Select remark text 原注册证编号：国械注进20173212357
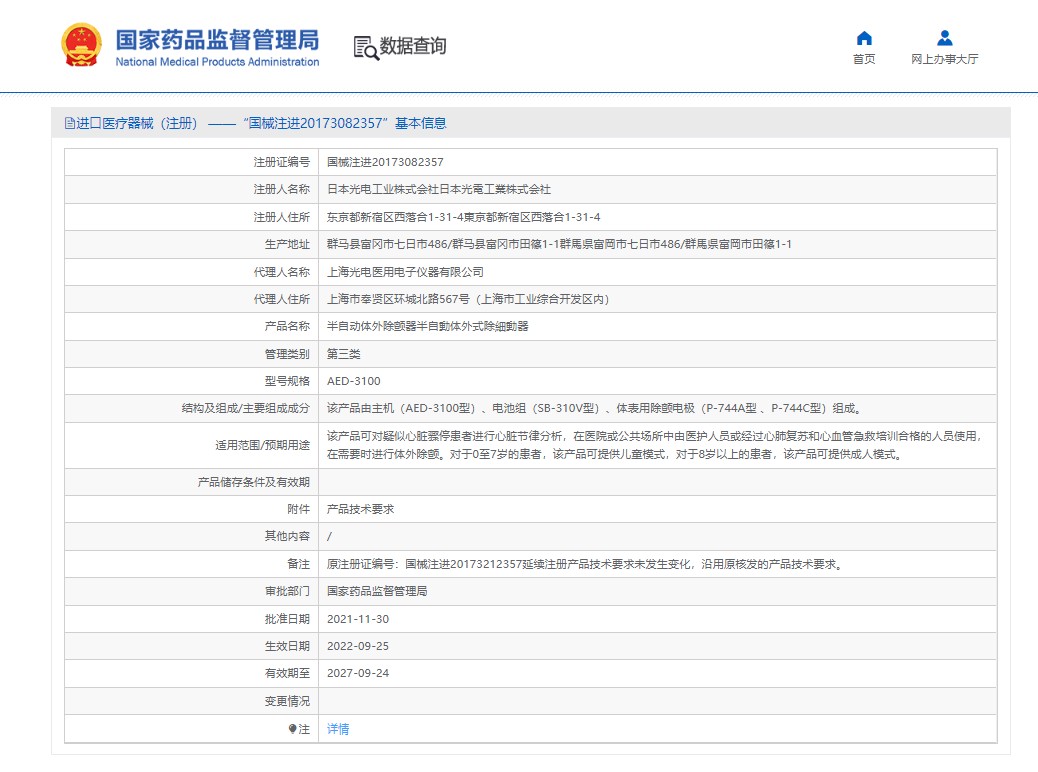Viewport: 1038px width, 772px height. pyautogui.click(x=425, y=564)
